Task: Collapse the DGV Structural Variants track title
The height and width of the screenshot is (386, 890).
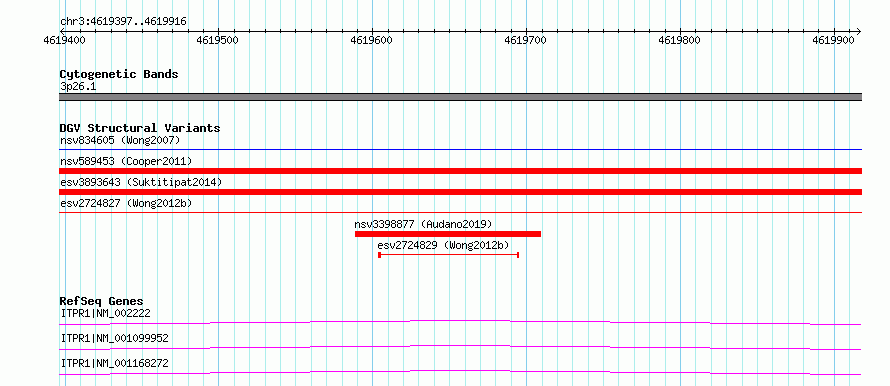Action: [140, 128]
